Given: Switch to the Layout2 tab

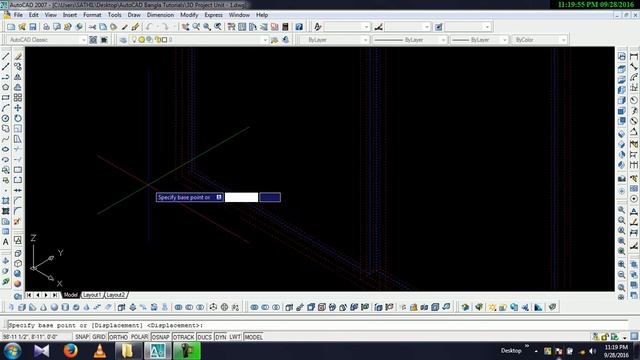Looking at the screenshot, I should coord(116,295).
